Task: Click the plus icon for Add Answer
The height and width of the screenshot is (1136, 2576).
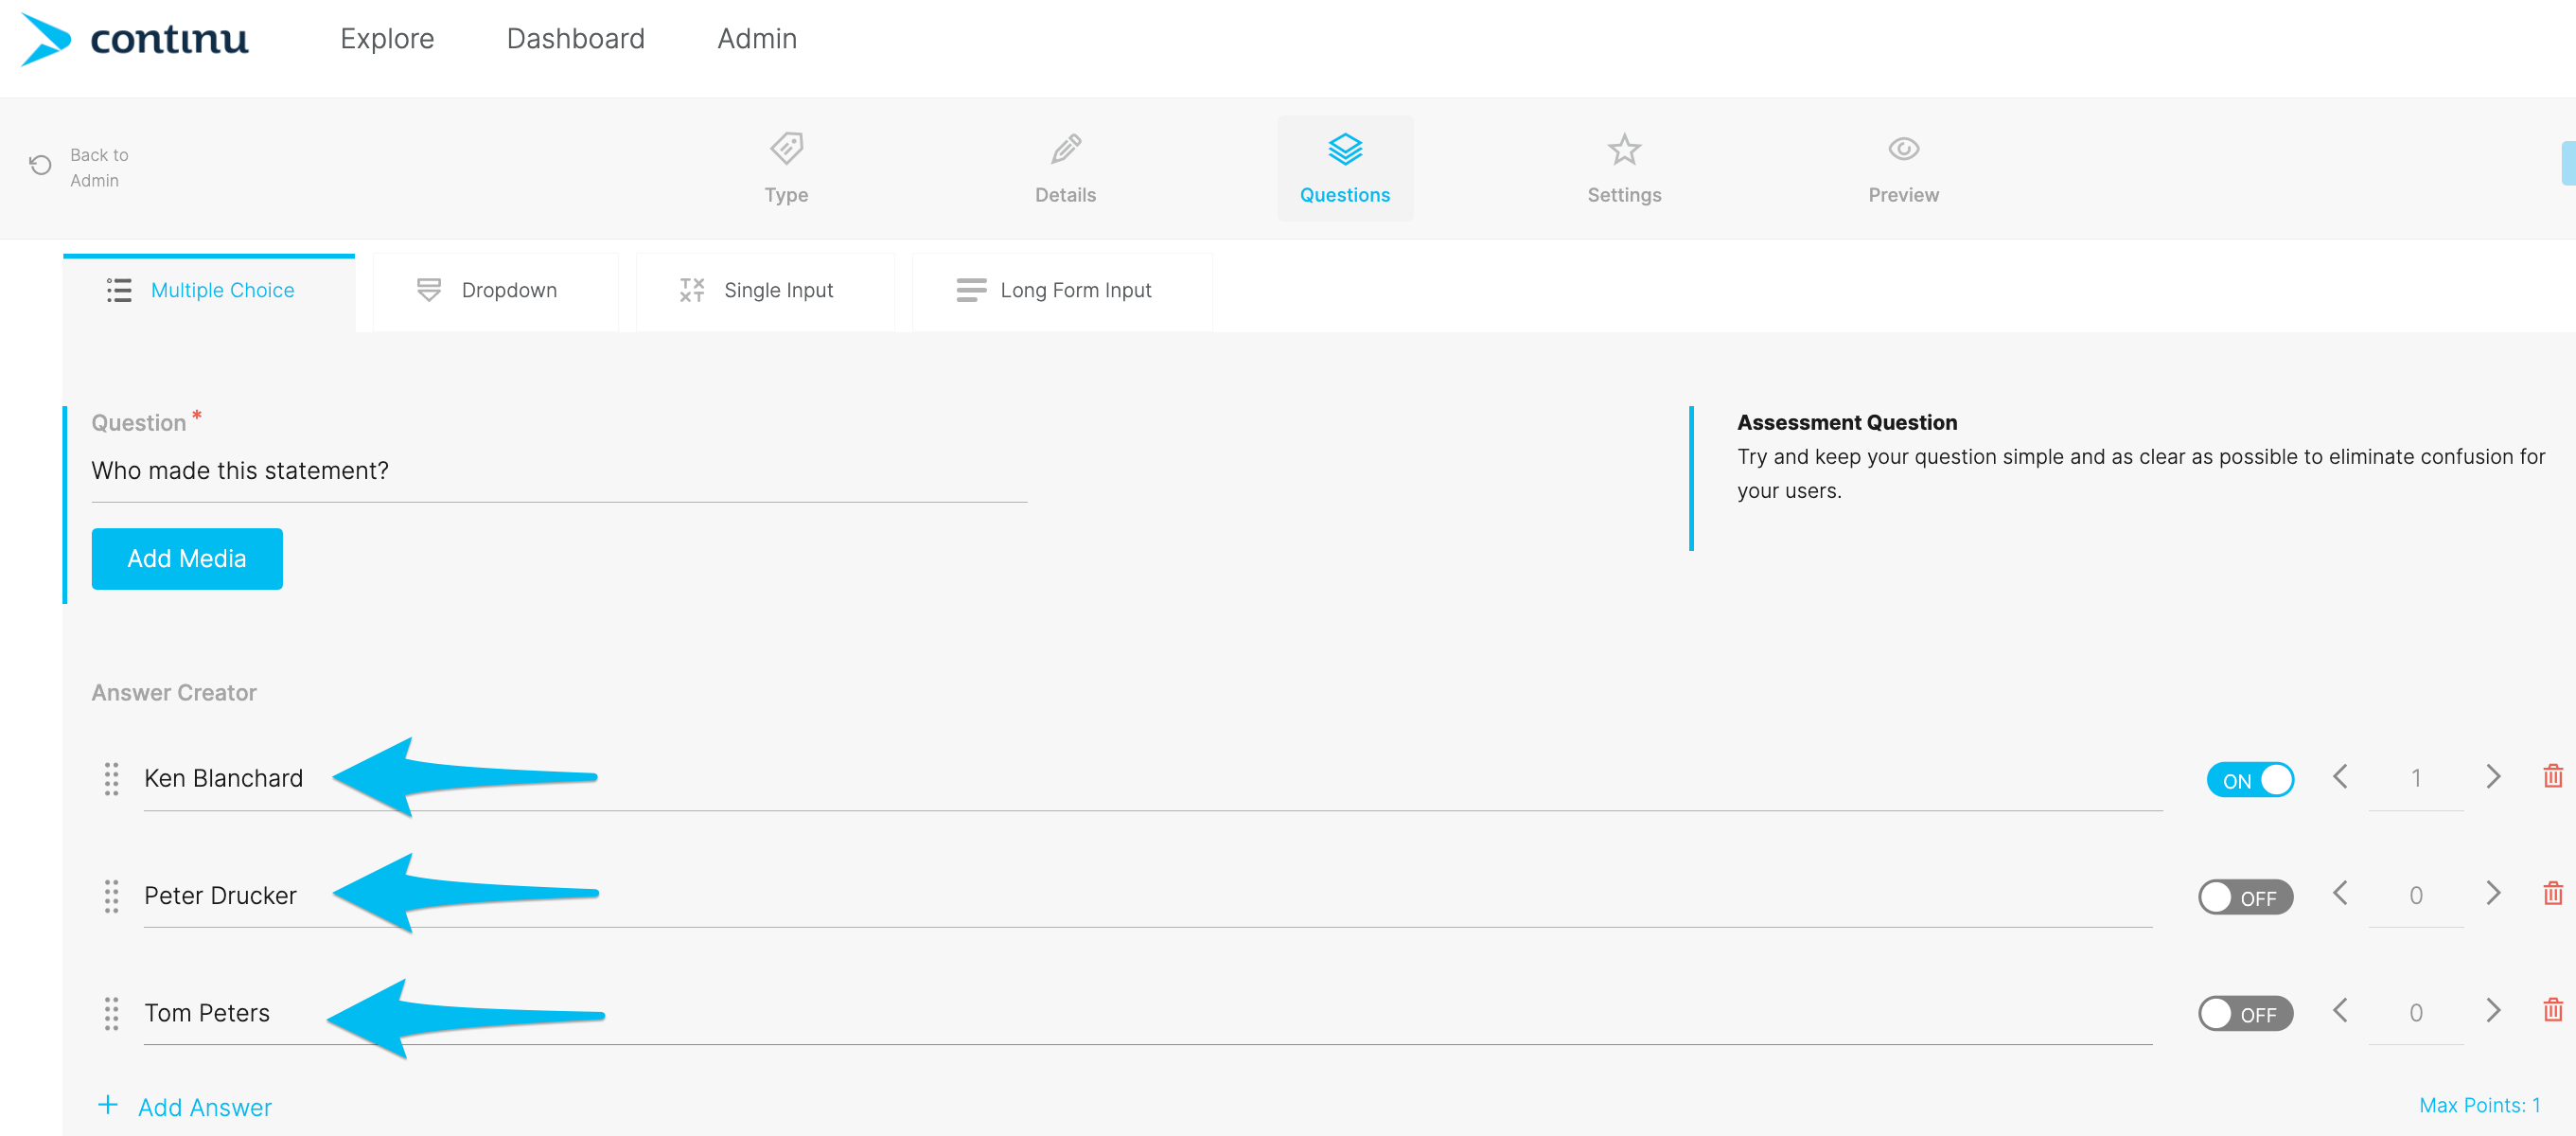Action: pyautogui.click(x=108, y=1105)
